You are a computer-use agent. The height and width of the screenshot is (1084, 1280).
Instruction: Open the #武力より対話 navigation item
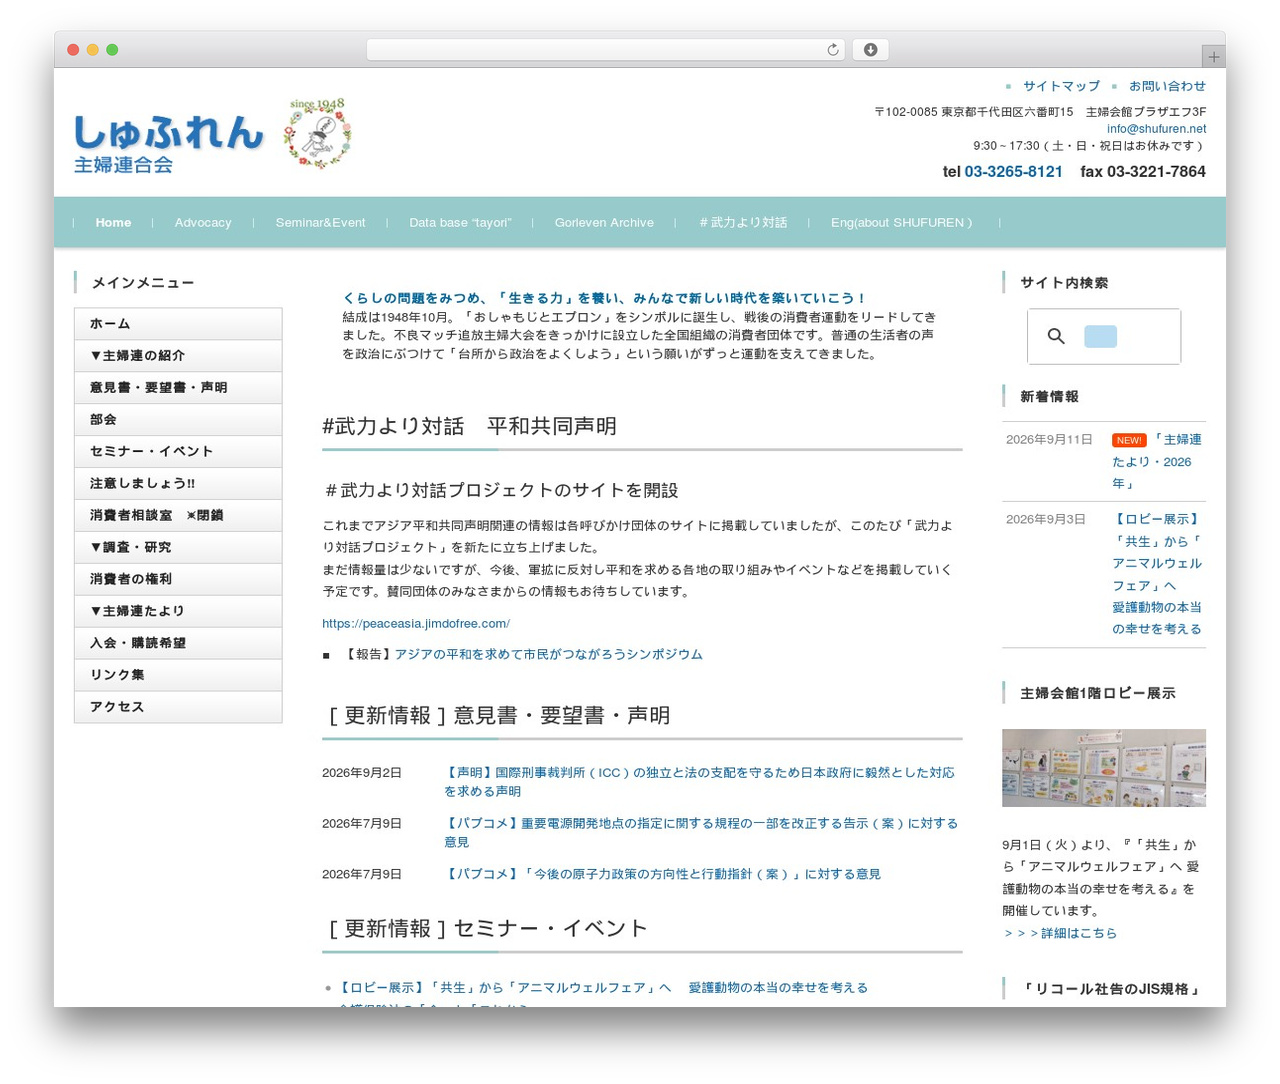click(x=743, y=222)
